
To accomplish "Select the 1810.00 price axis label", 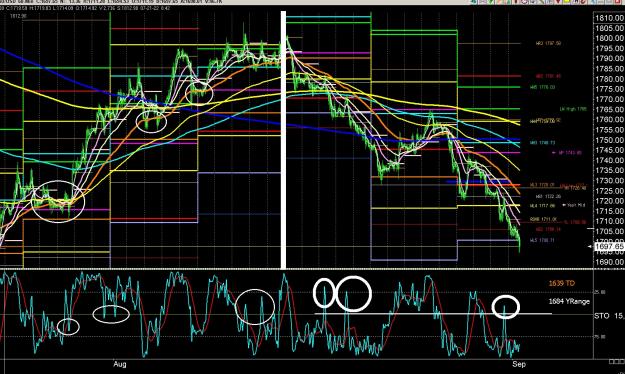I will [609, 18].
